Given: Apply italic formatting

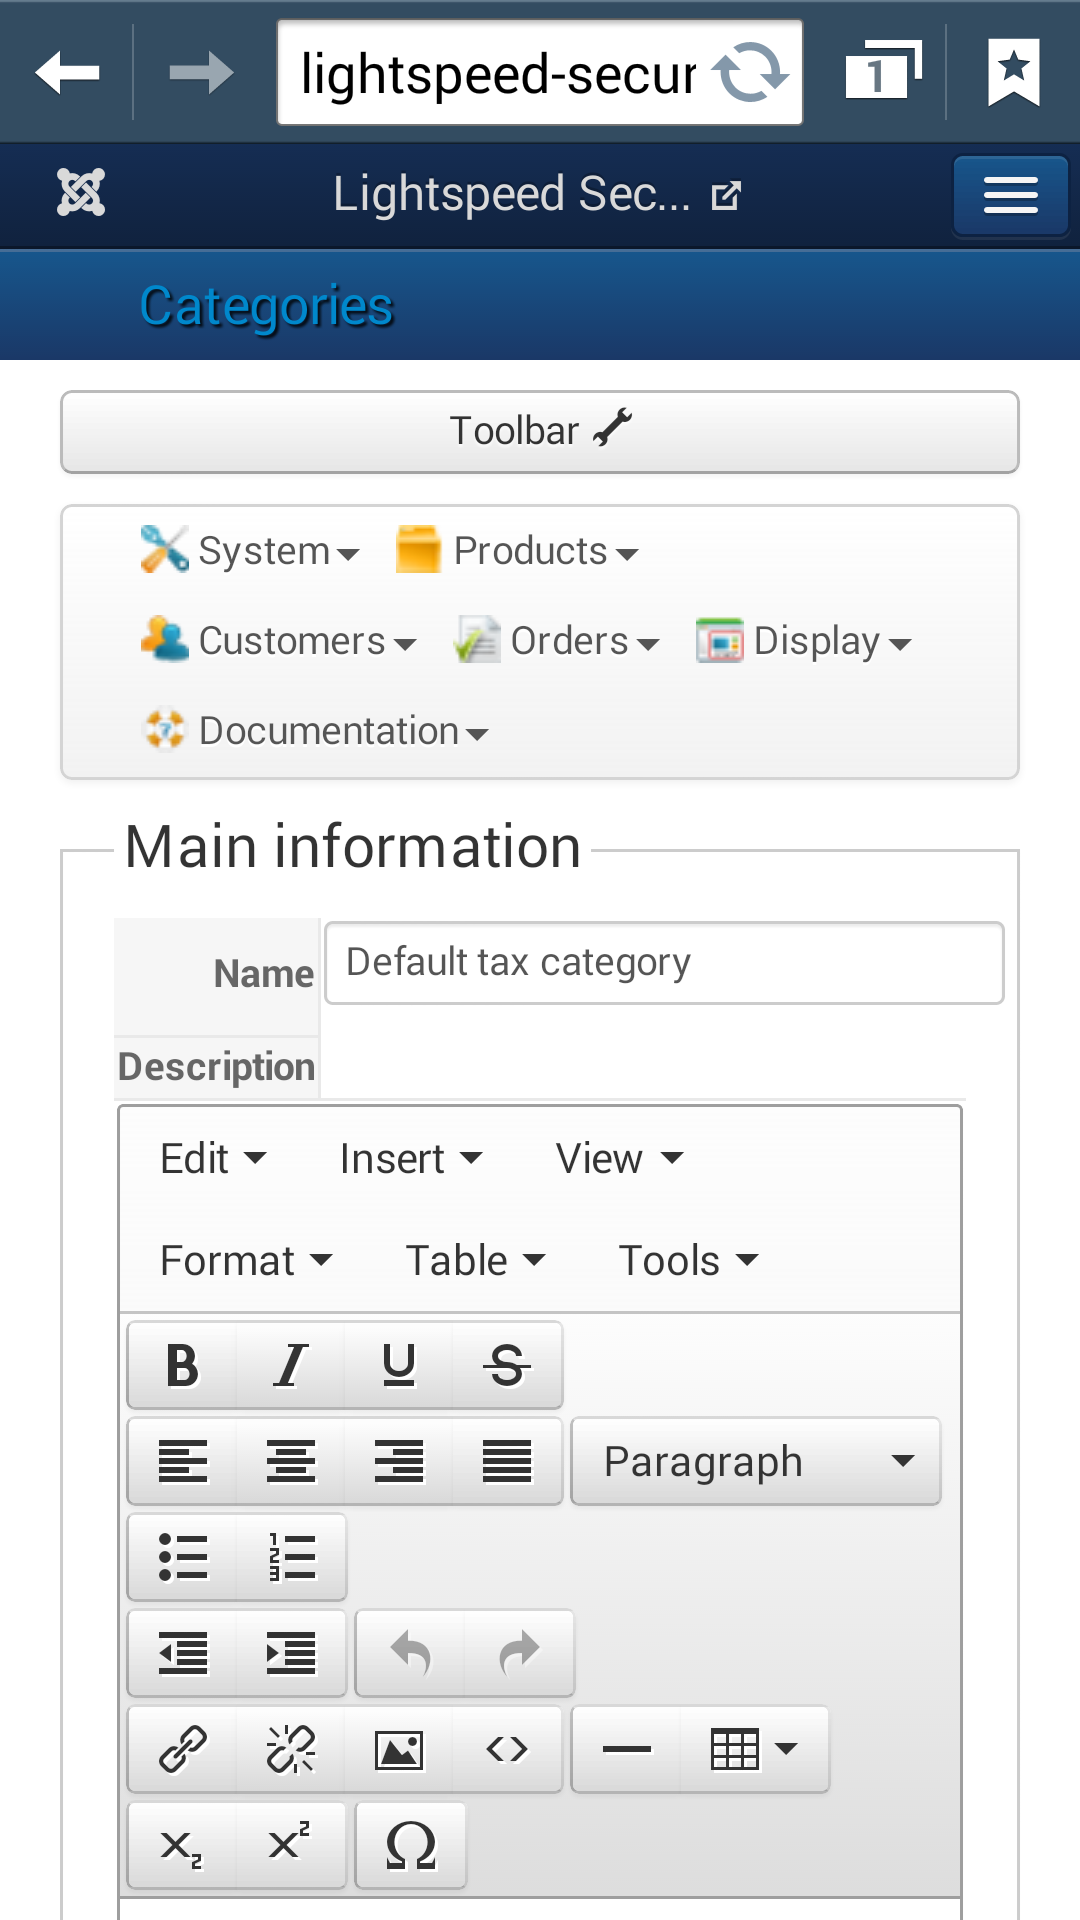Looking at the screenshot, I should [290, 1365].
